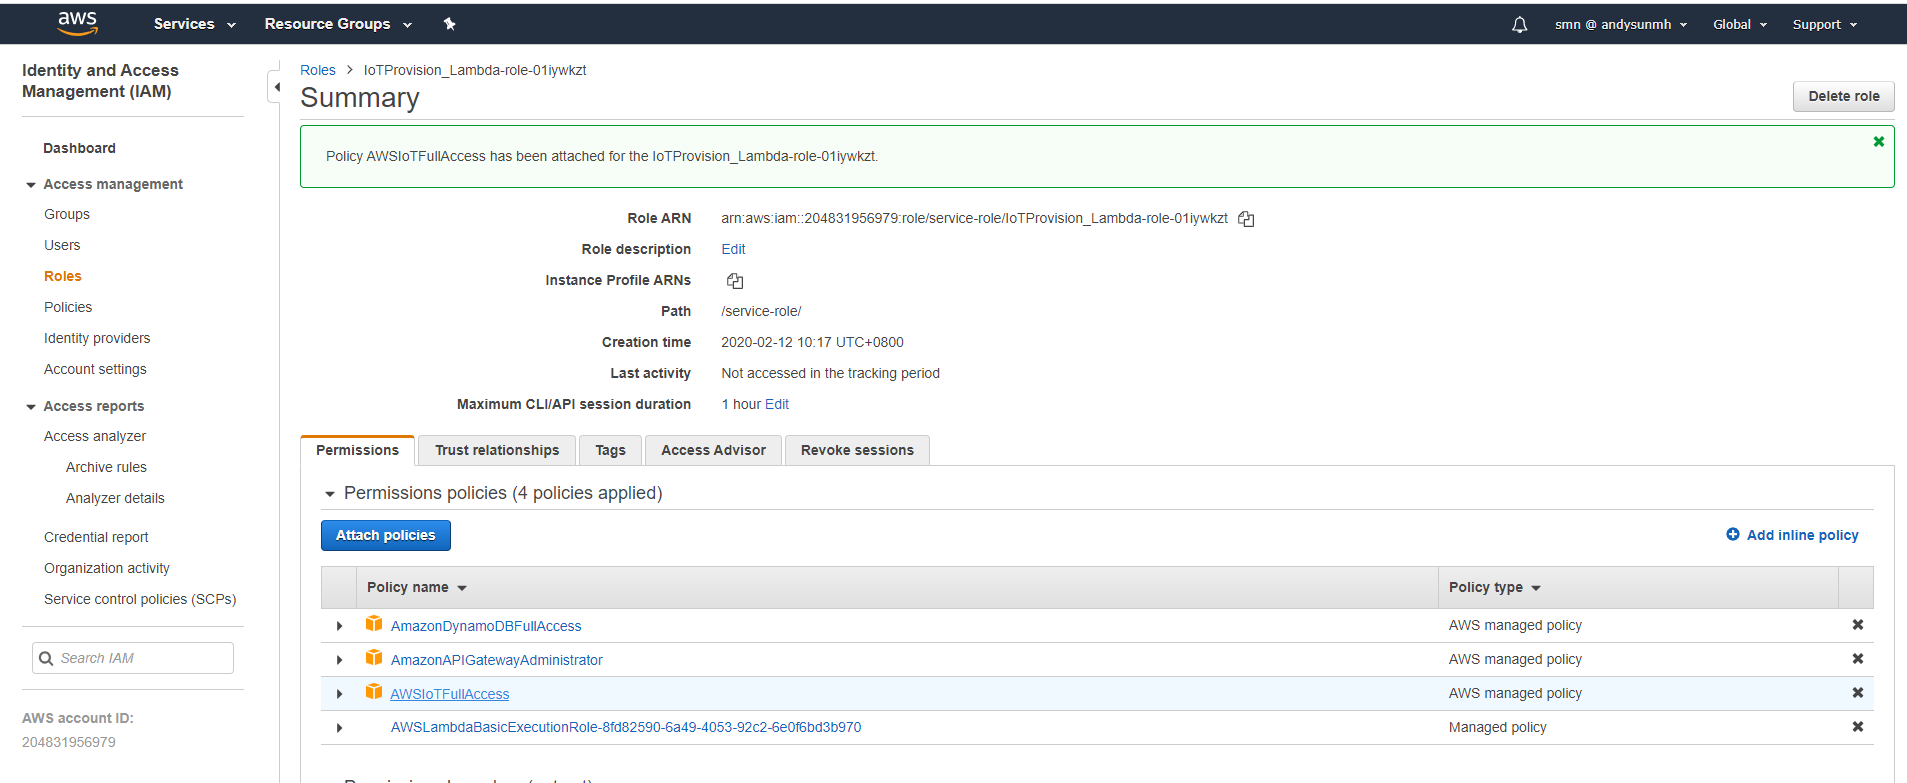Switch to the Trust relationships tab
Screen dimensions: 1907x783
click(x=497, y=450)
